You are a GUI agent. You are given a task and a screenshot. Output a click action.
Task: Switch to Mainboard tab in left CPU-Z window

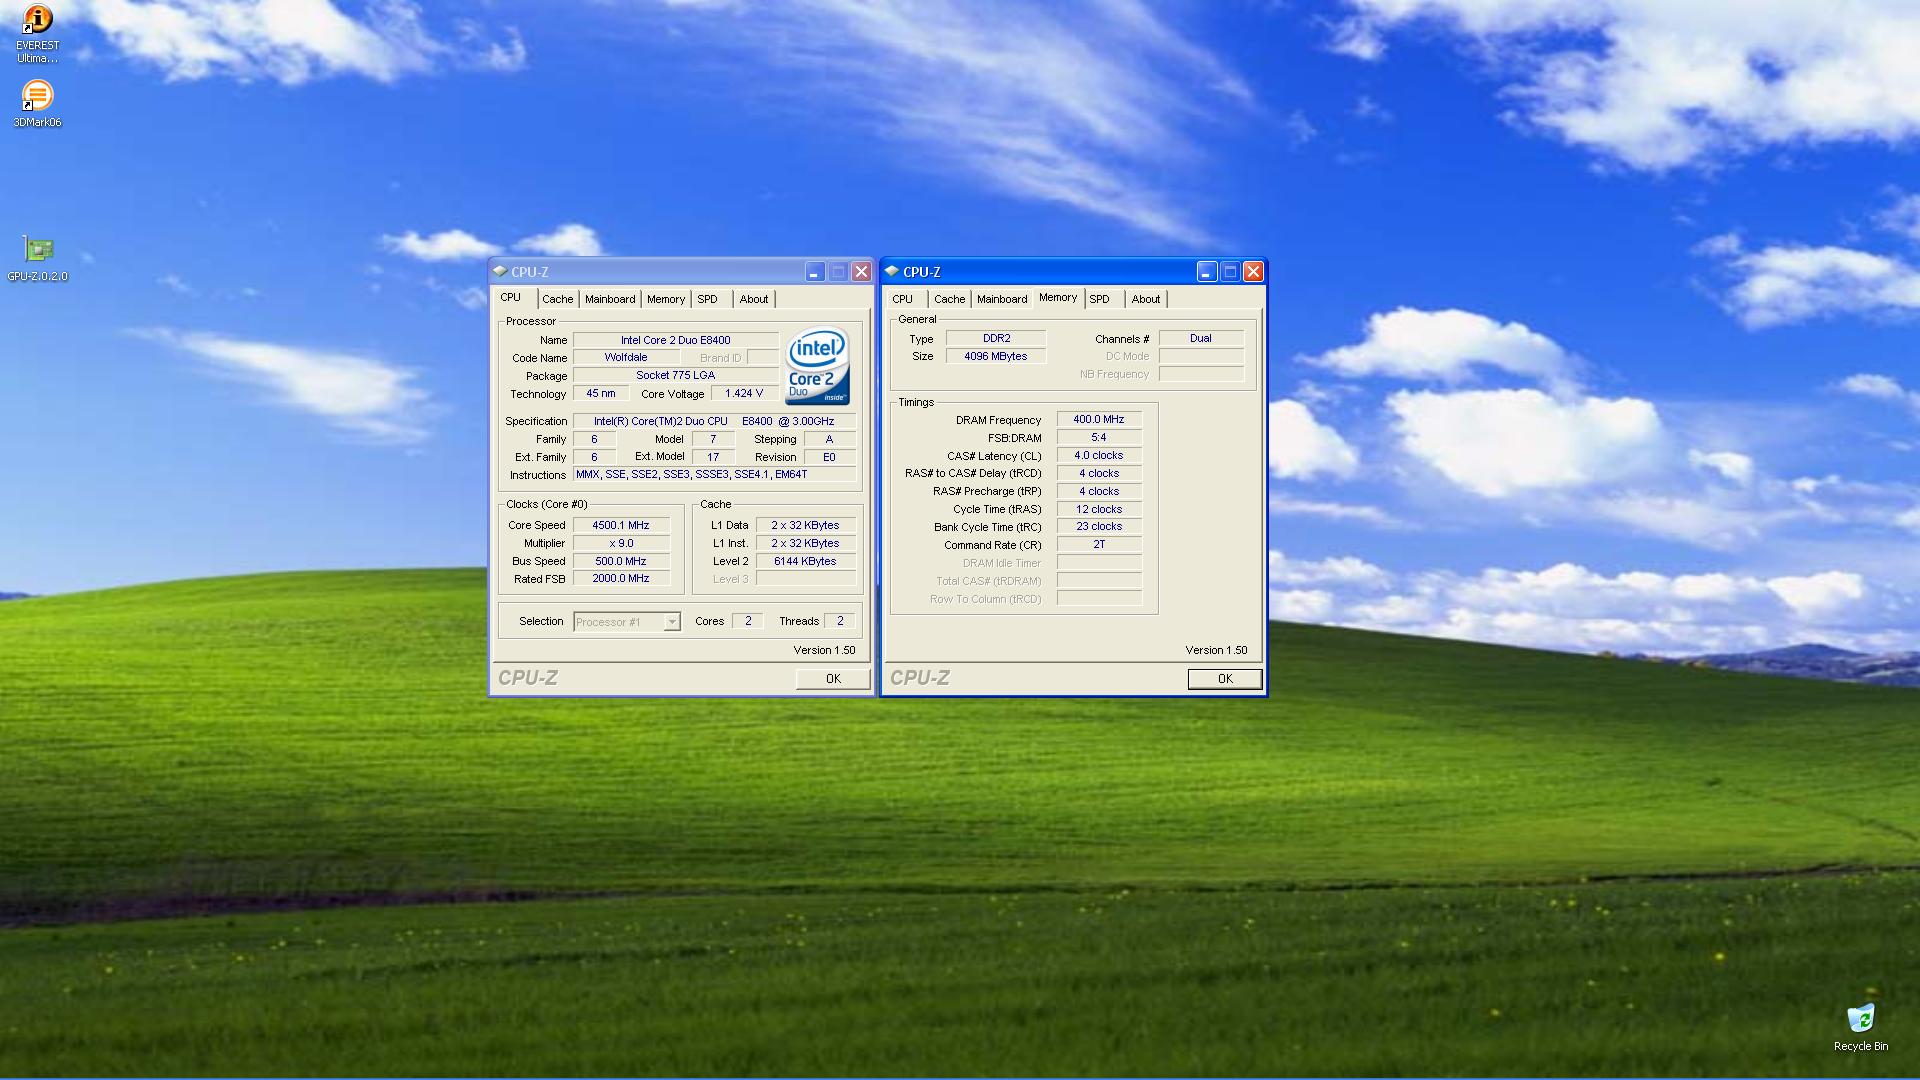[x=610, y=299]
